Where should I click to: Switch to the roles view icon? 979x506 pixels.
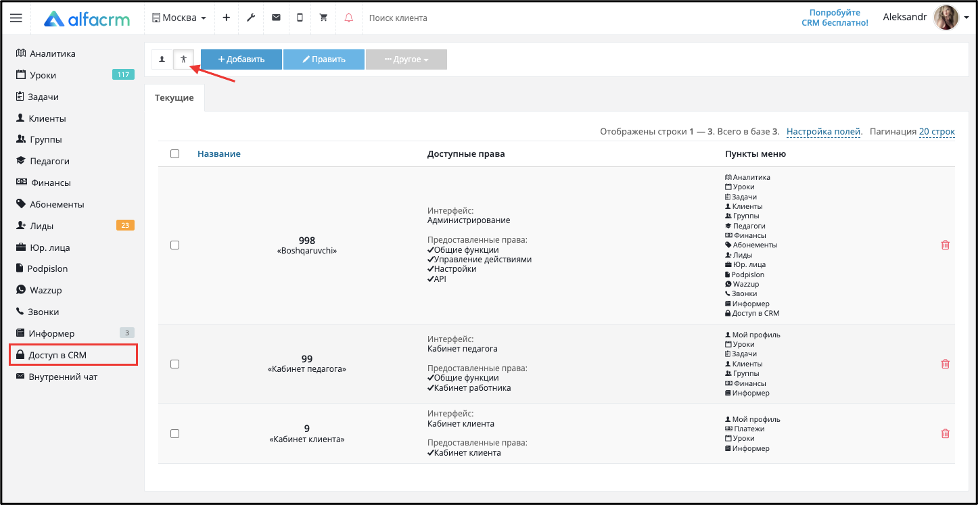coord(183,59)
